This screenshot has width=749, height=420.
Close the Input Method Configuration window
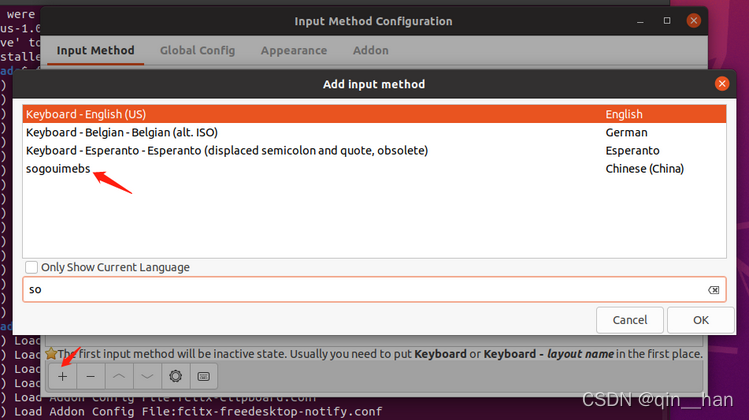tap(694, 21)
